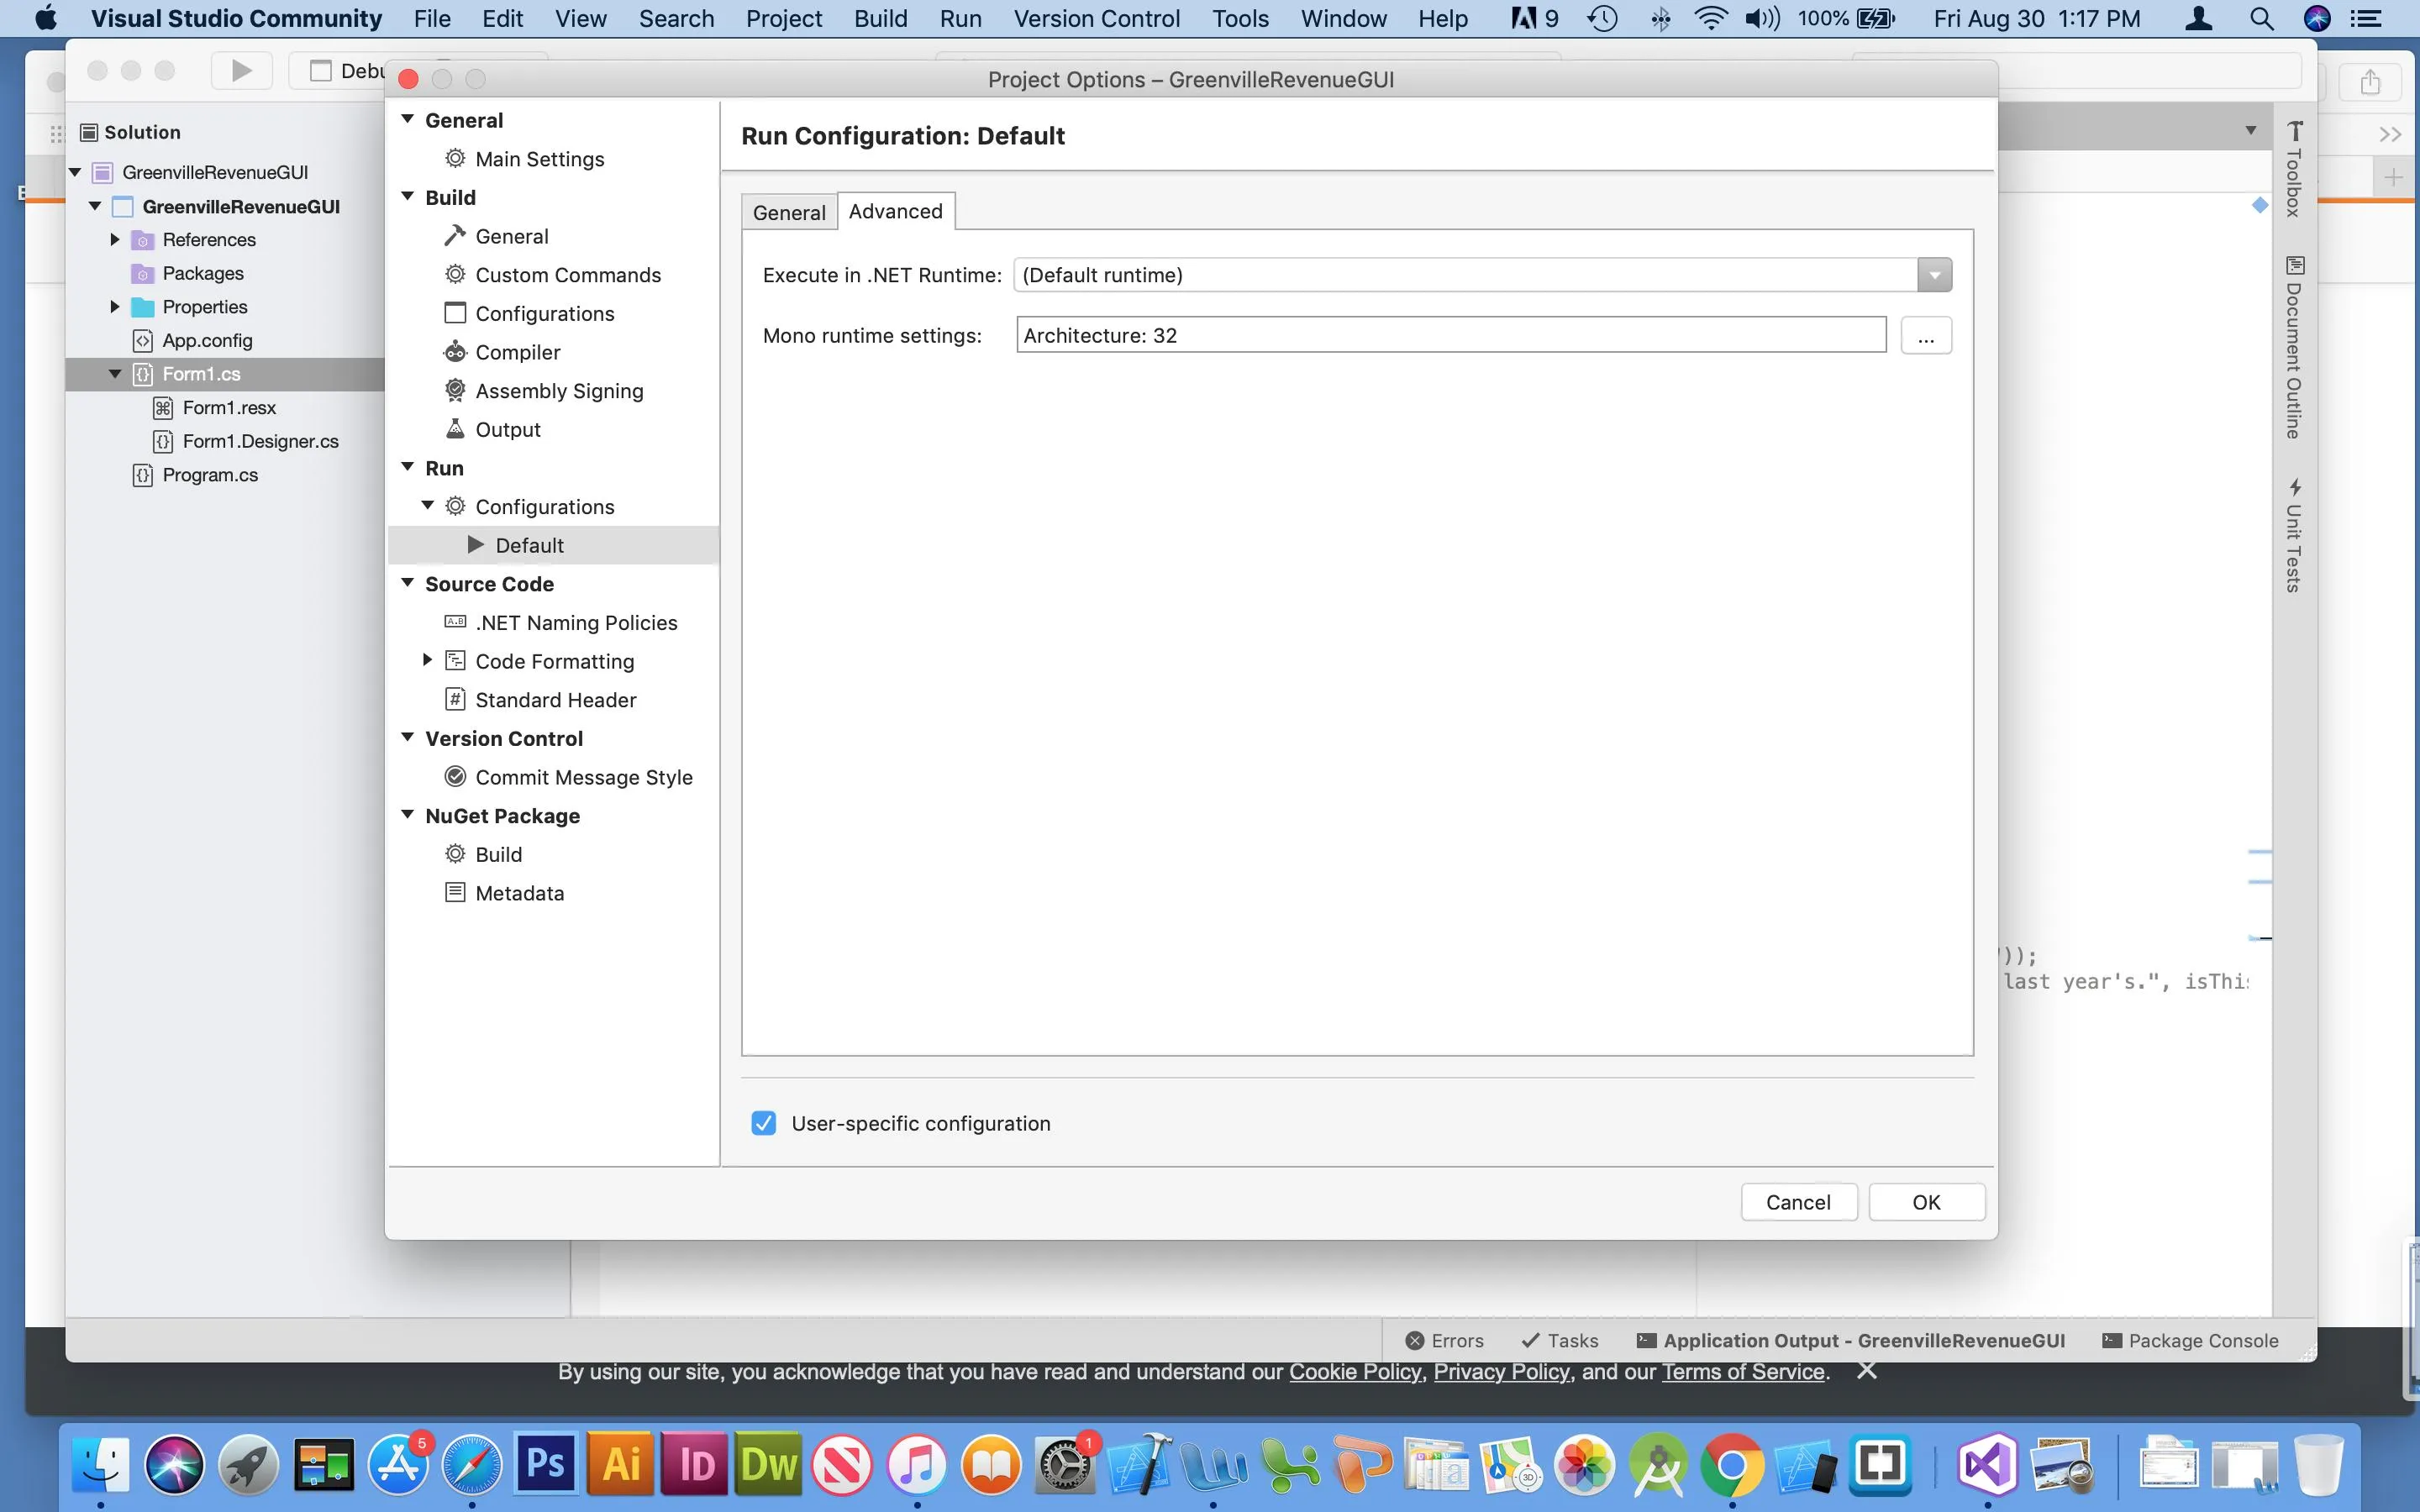
Task: Select the Compiler build option
Action: click(517, 352)
